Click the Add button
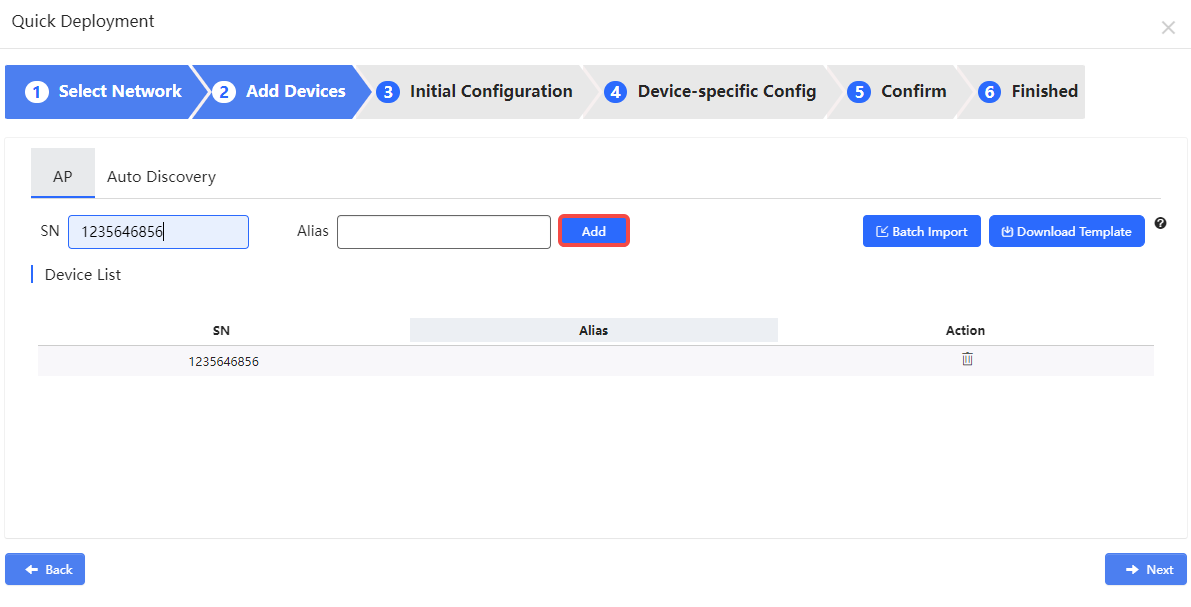Viewport: 1191px width, 607px height. [x=594, y=231]
